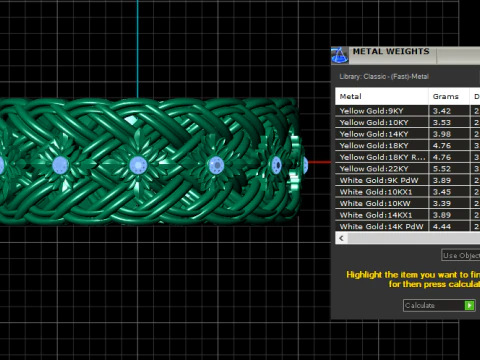Select the Yellow Gold:18KY row

pos(407,146)
